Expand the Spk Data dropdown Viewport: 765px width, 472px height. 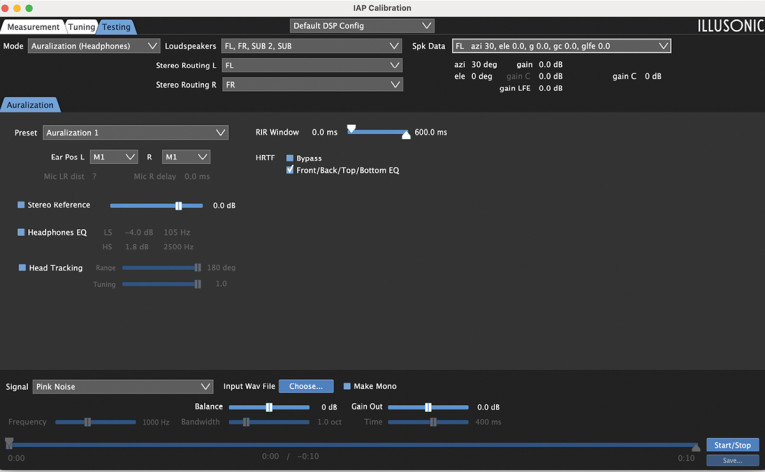(561, 46)
